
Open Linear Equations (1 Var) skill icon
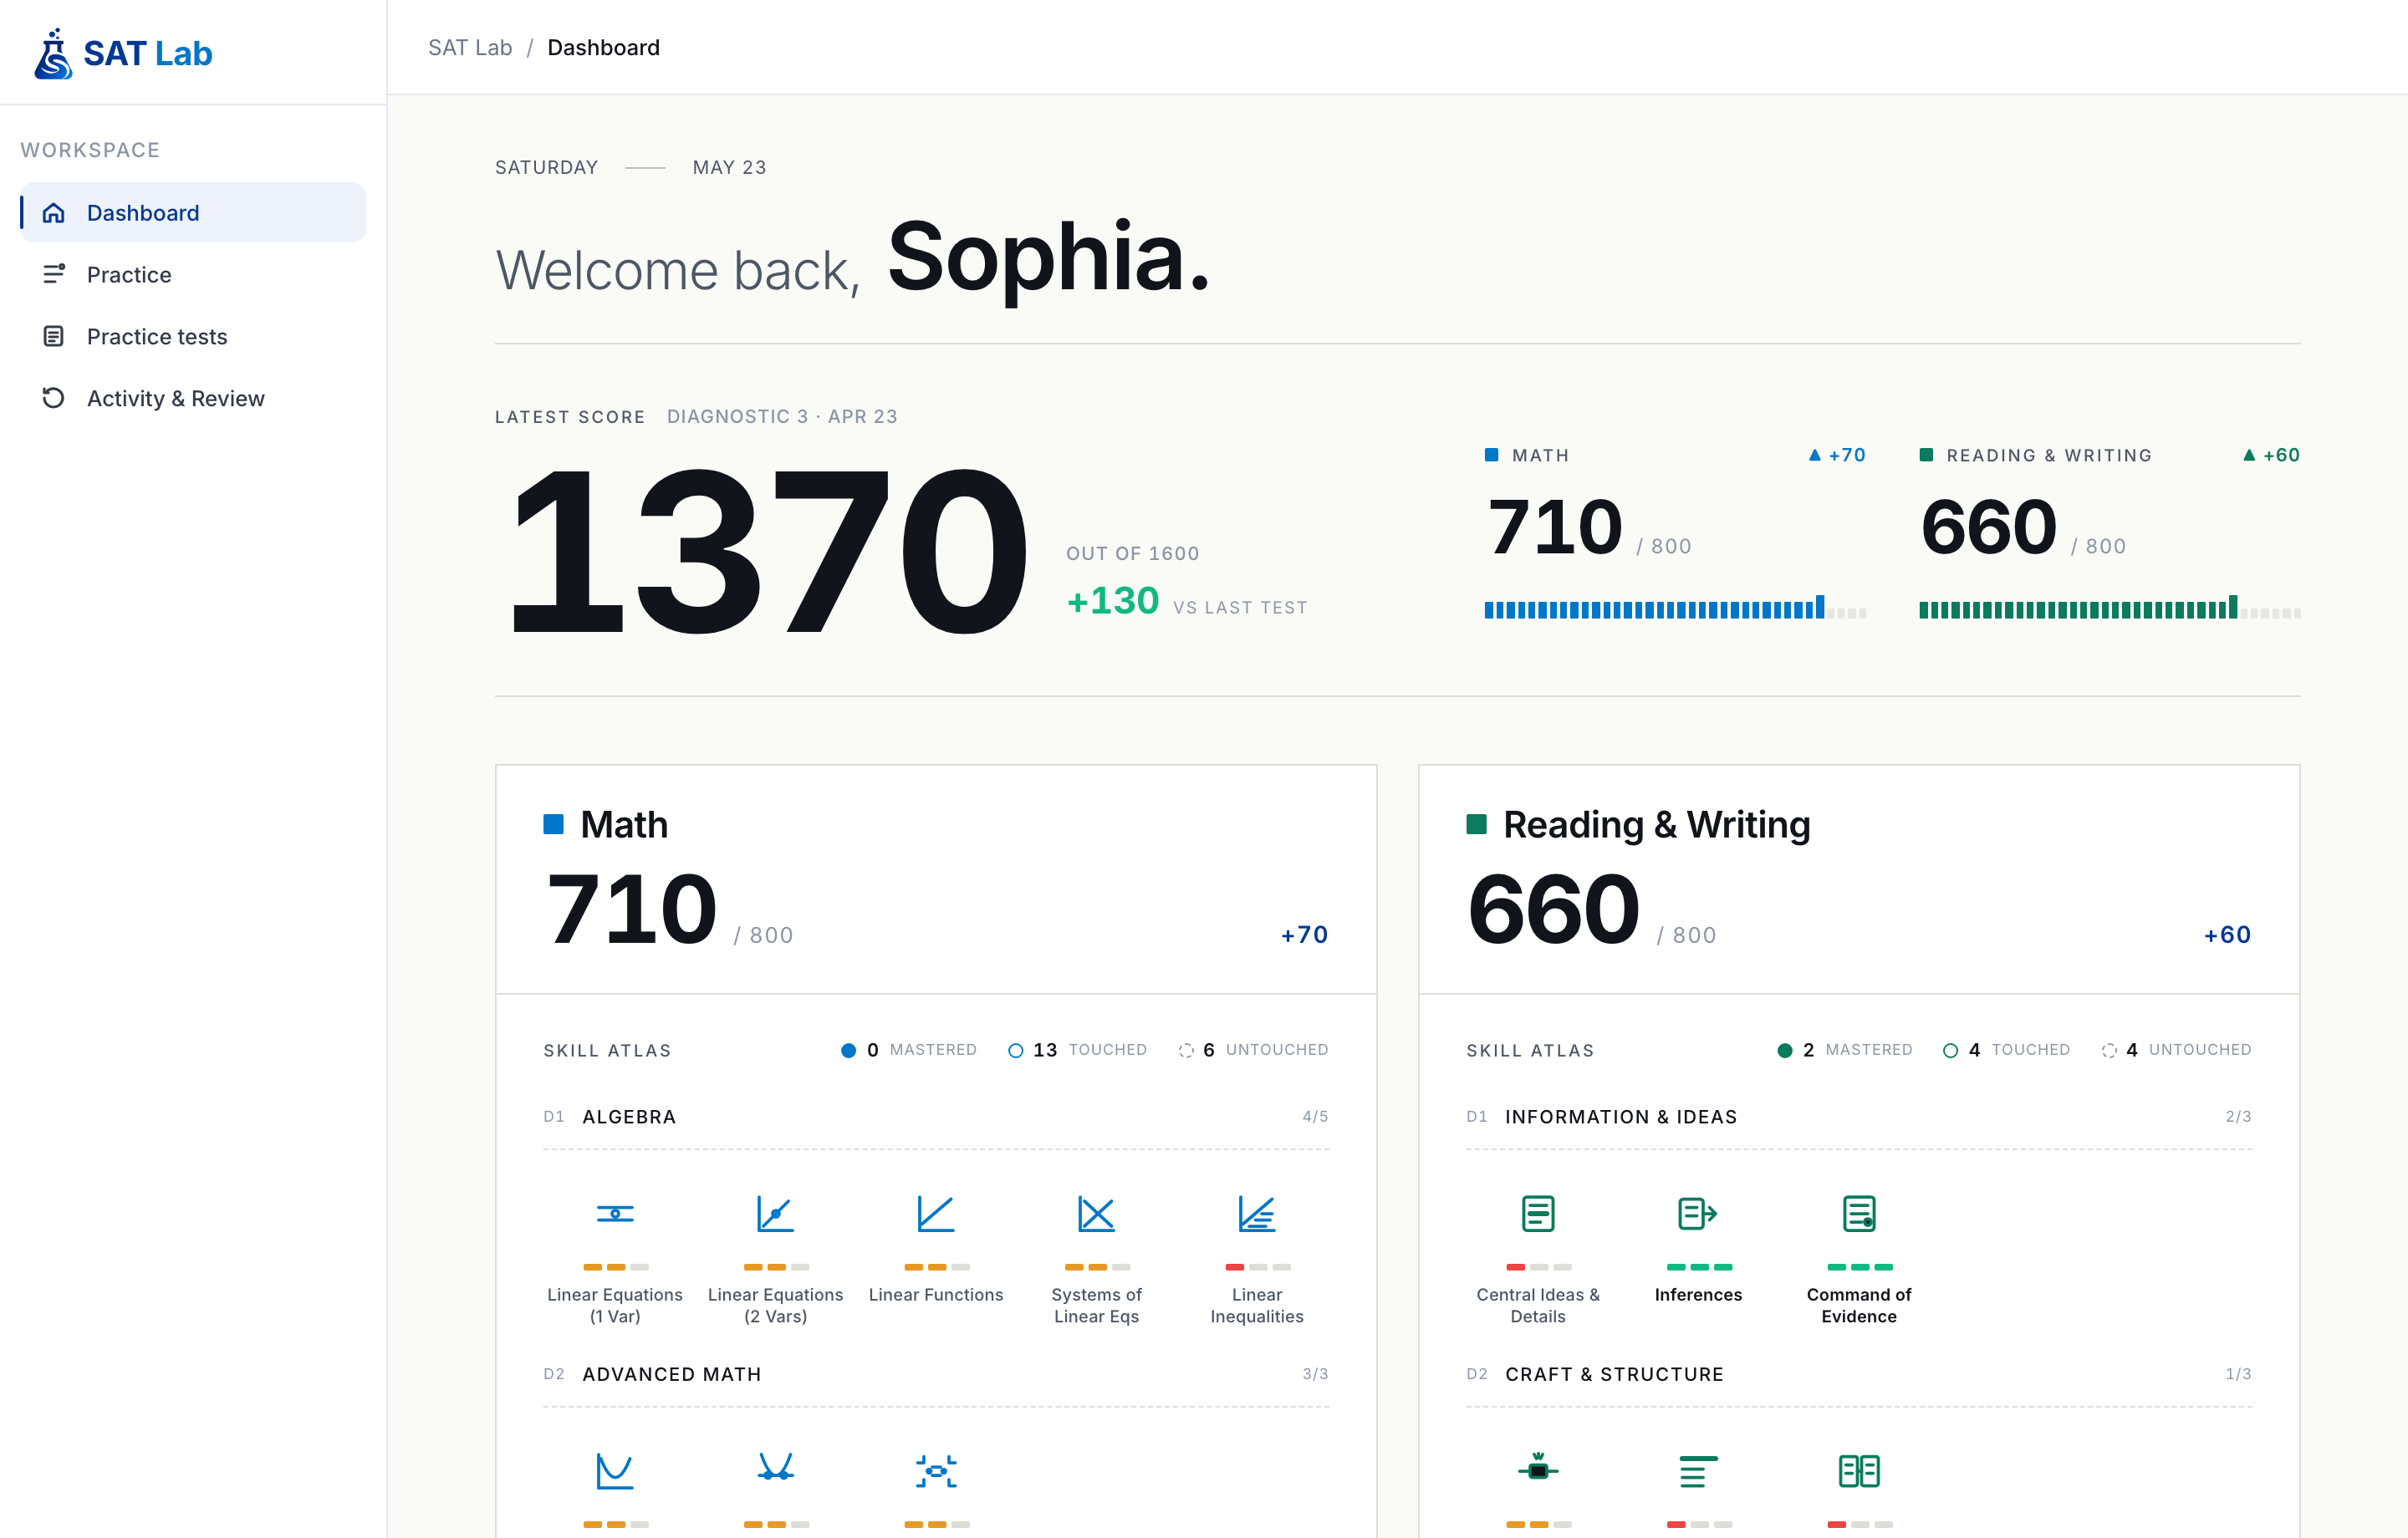tap(615, 1214)
